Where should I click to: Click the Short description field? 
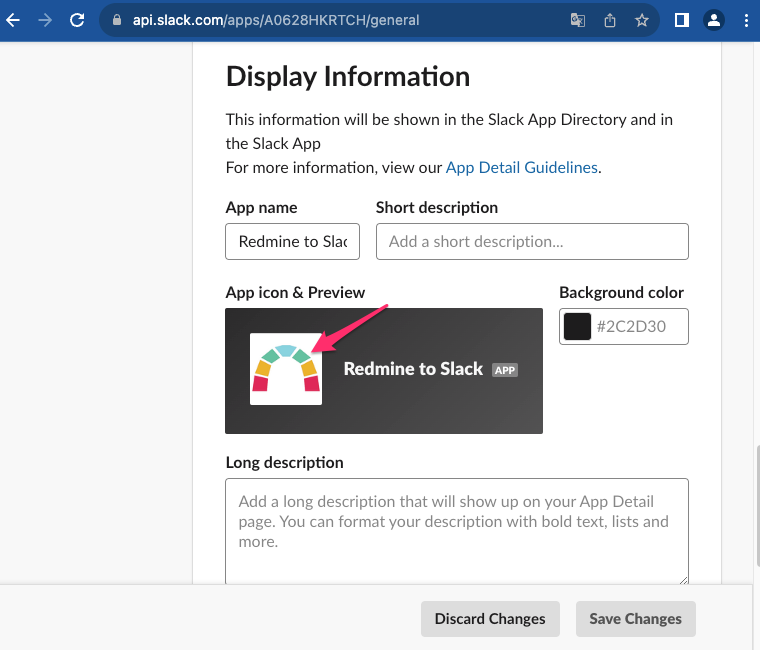tap(532, 241)
